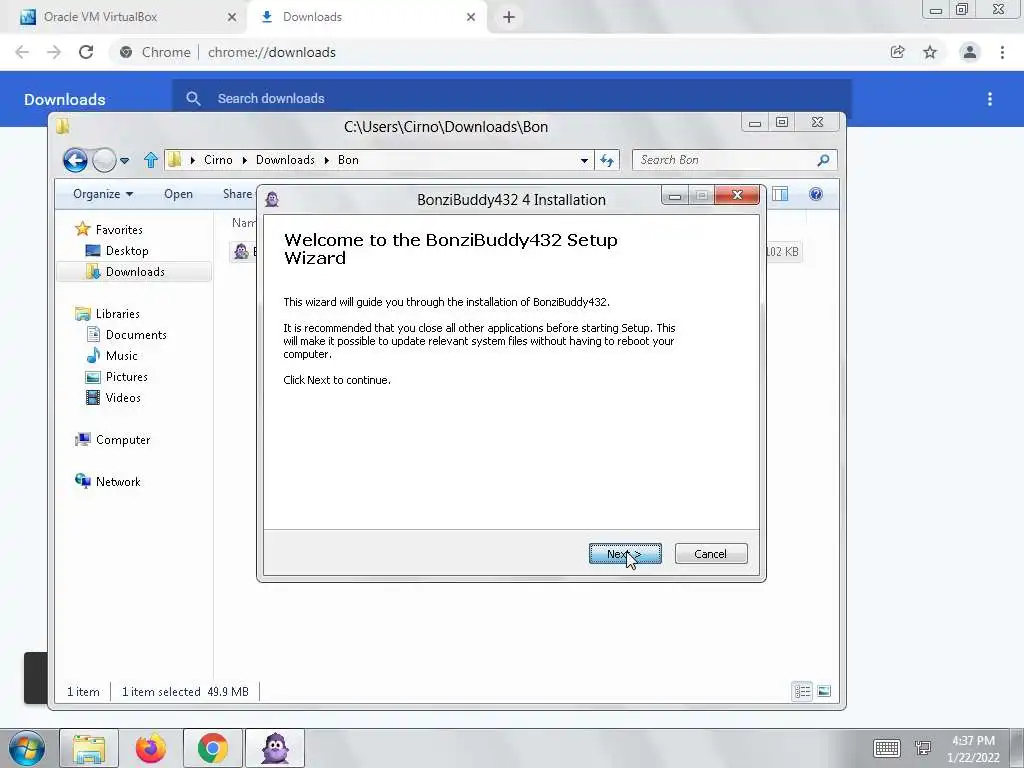The height and width of the screenshot is (768, 1024).
Task: Switch Explorer to details view icon
Action: [802, 691]
